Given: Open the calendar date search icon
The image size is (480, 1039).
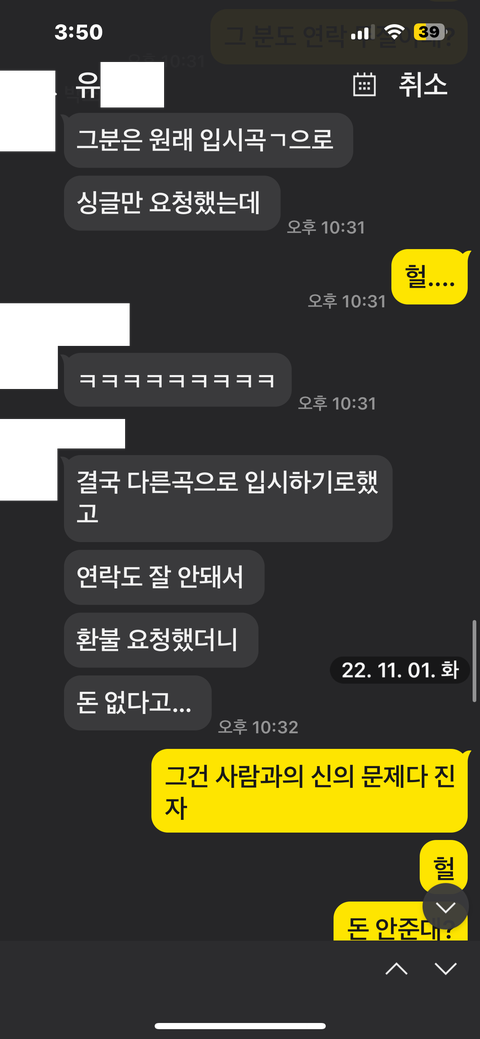Looking at the screenshot, I should point(365,85).
